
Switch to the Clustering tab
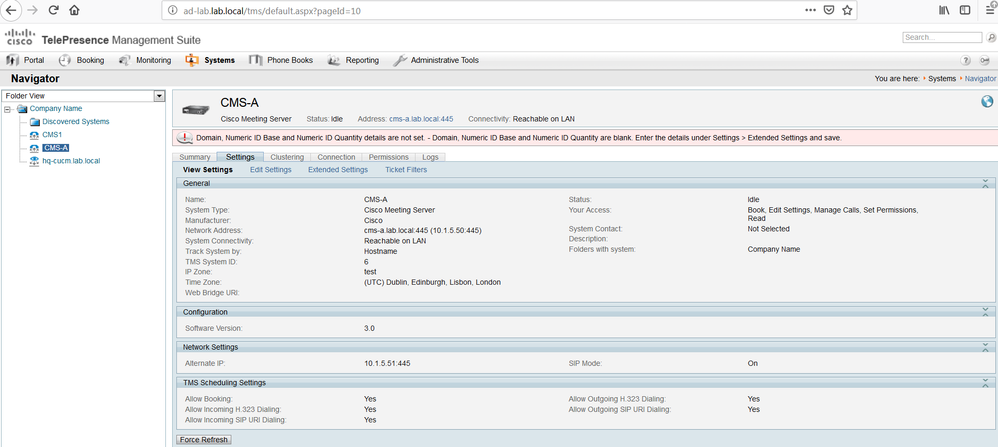click(287, 157)
